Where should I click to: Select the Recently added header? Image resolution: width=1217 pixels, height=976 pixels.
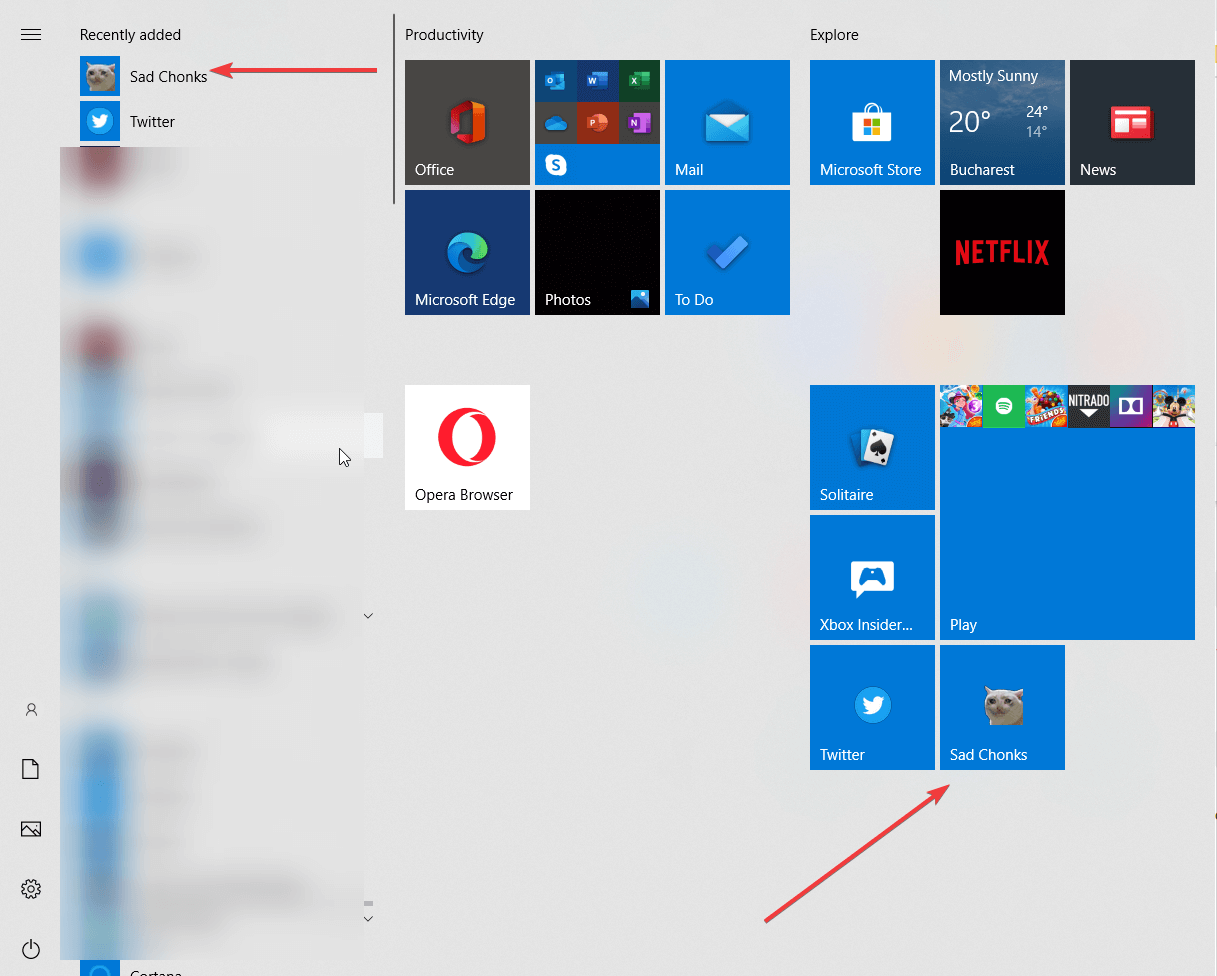pos(130,35)
